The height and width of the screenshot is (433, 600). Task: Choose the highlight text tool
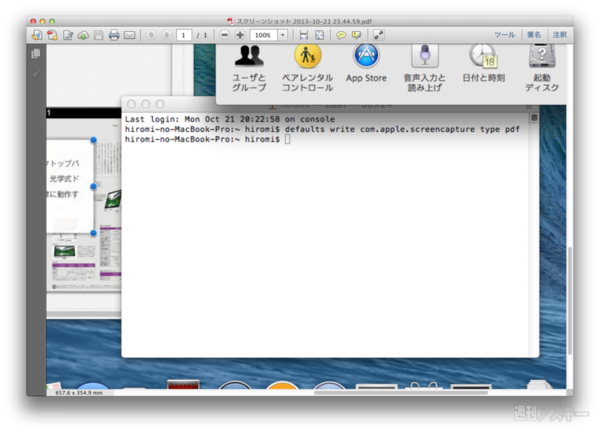click(x=357, y=35)
